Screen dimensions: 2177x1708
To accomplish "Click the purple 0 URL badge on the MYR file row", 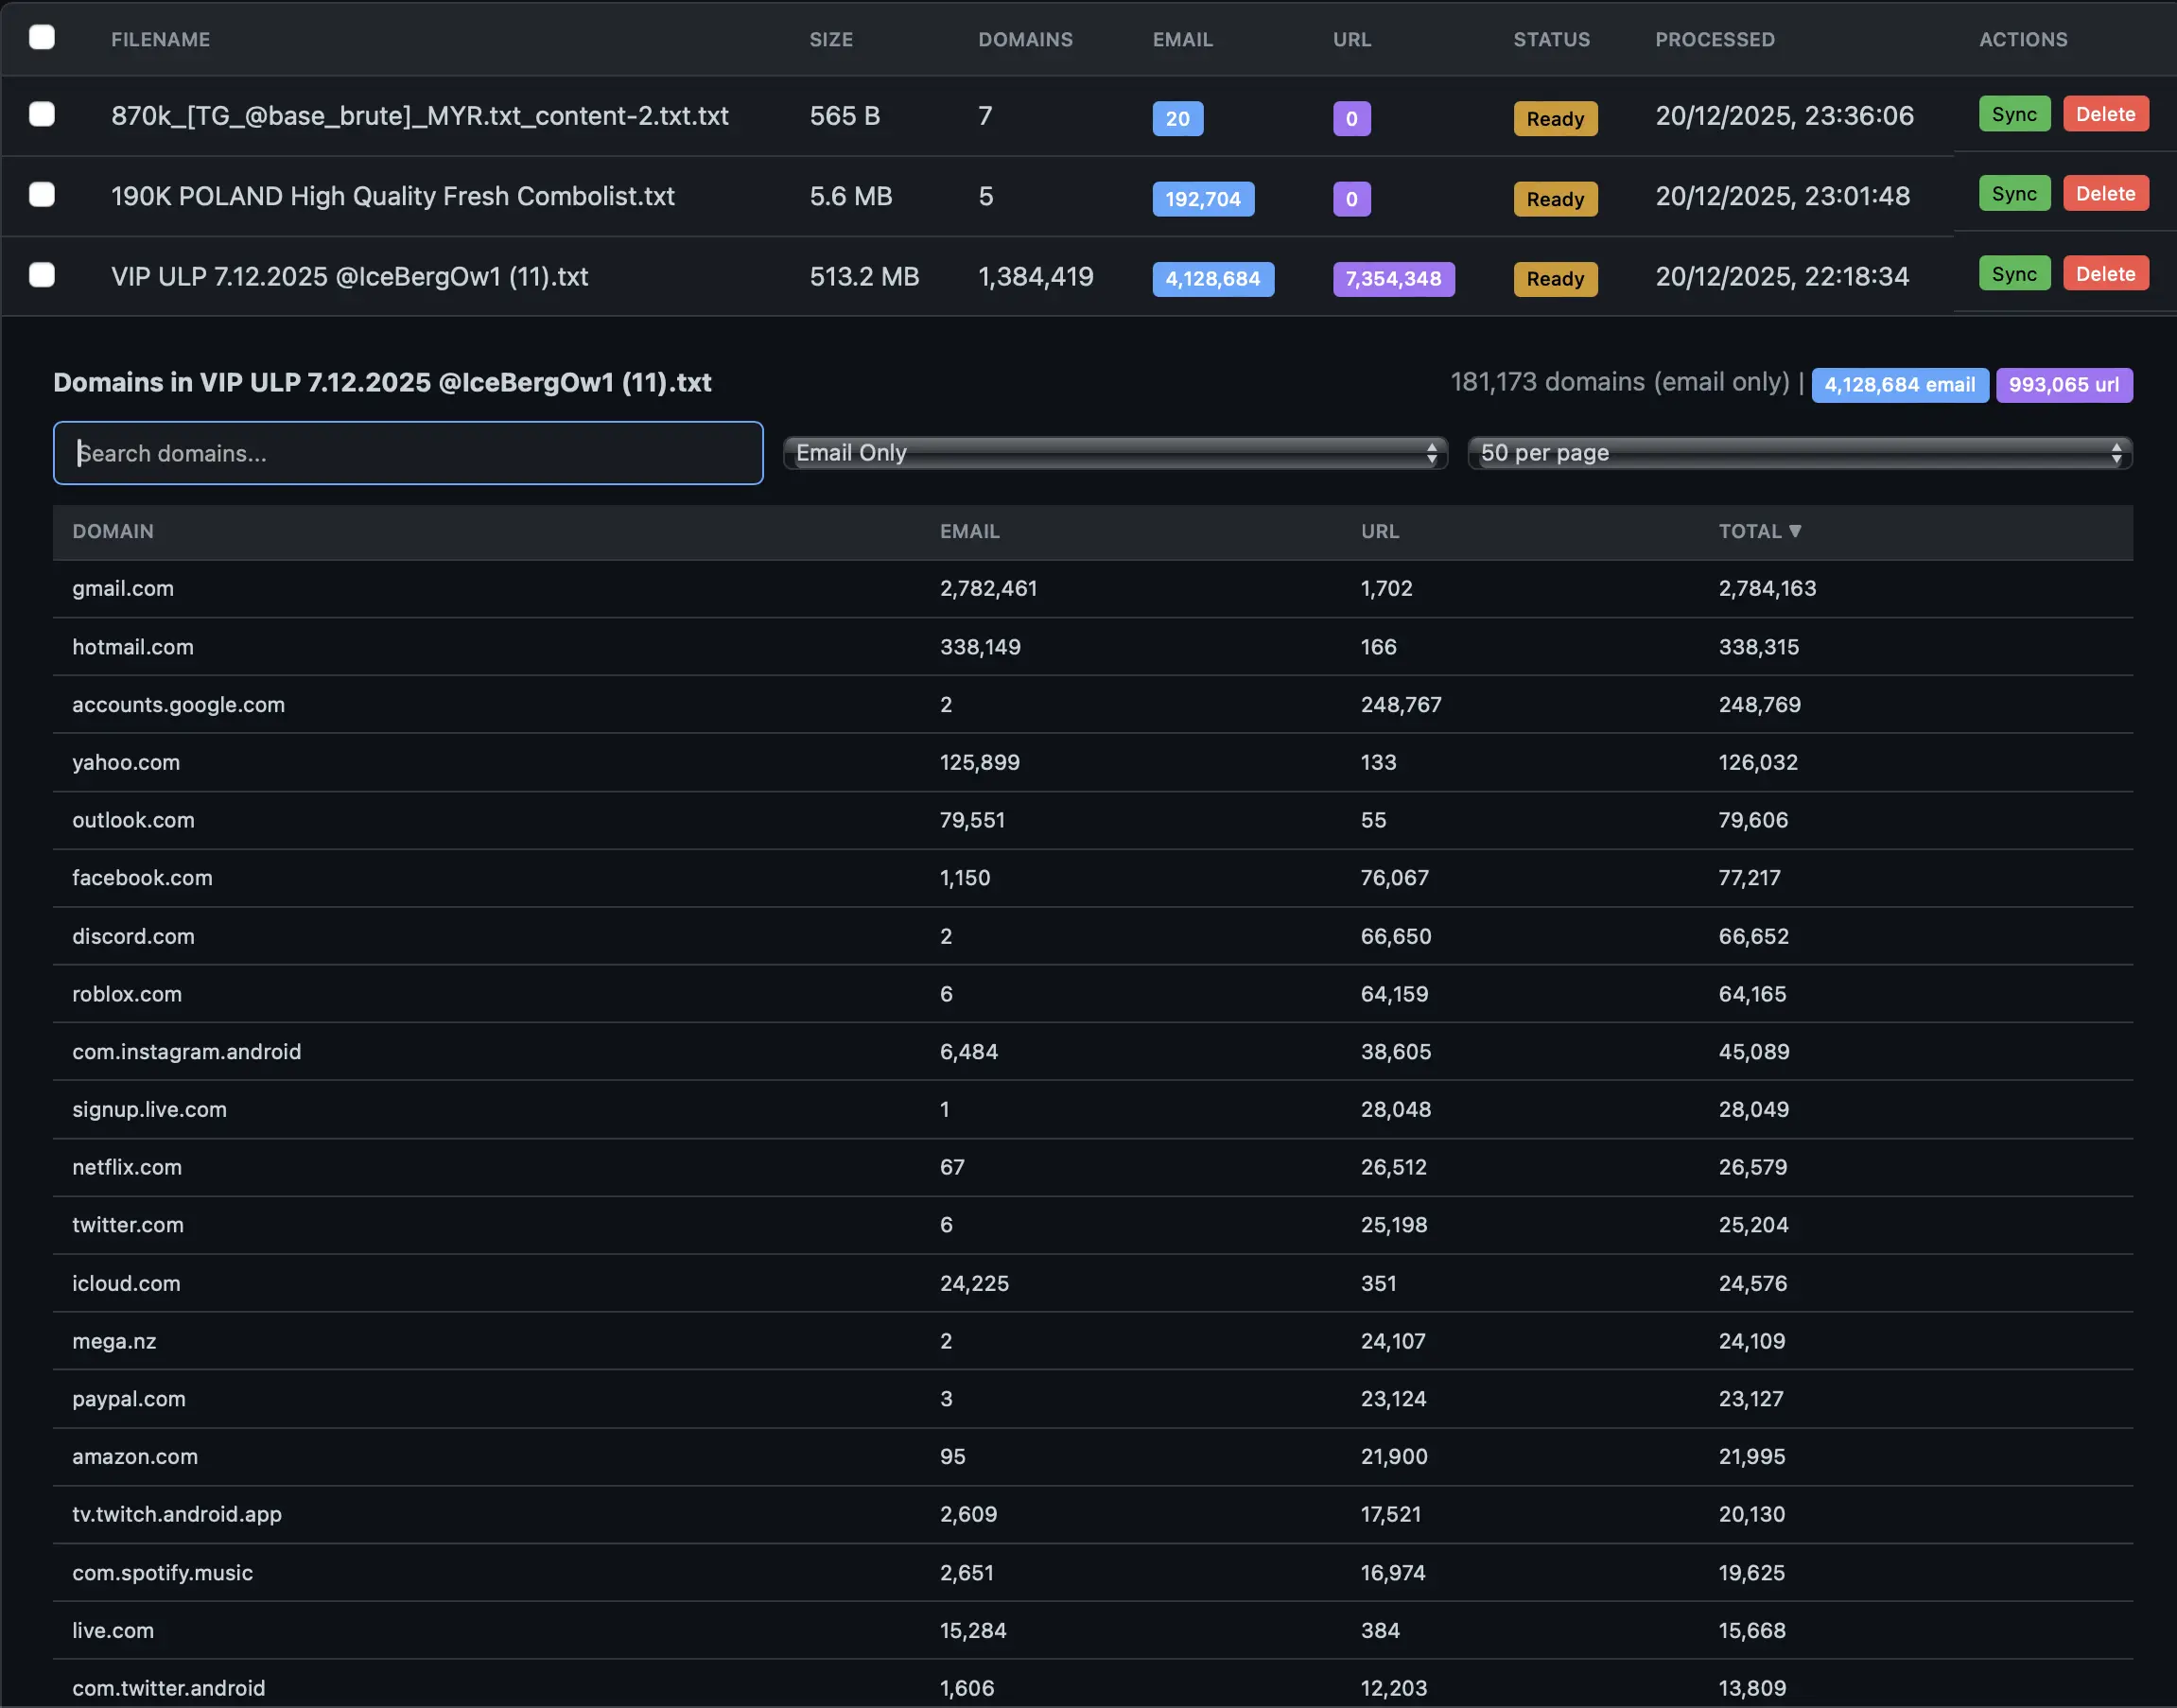I will pos(1351,118).
